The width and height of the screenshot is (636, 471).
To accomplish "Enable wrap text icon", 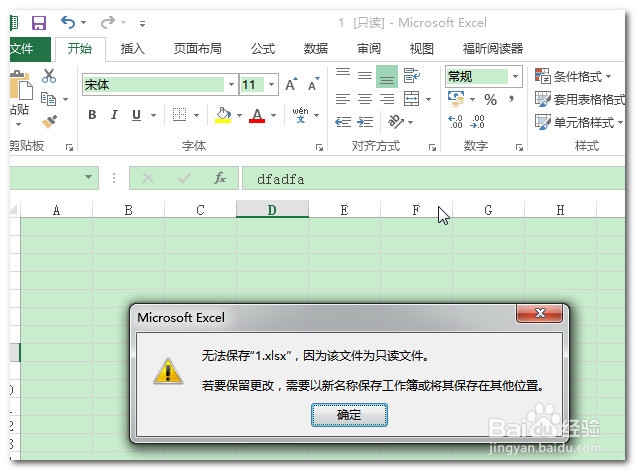I will click(x=411, y=75).
